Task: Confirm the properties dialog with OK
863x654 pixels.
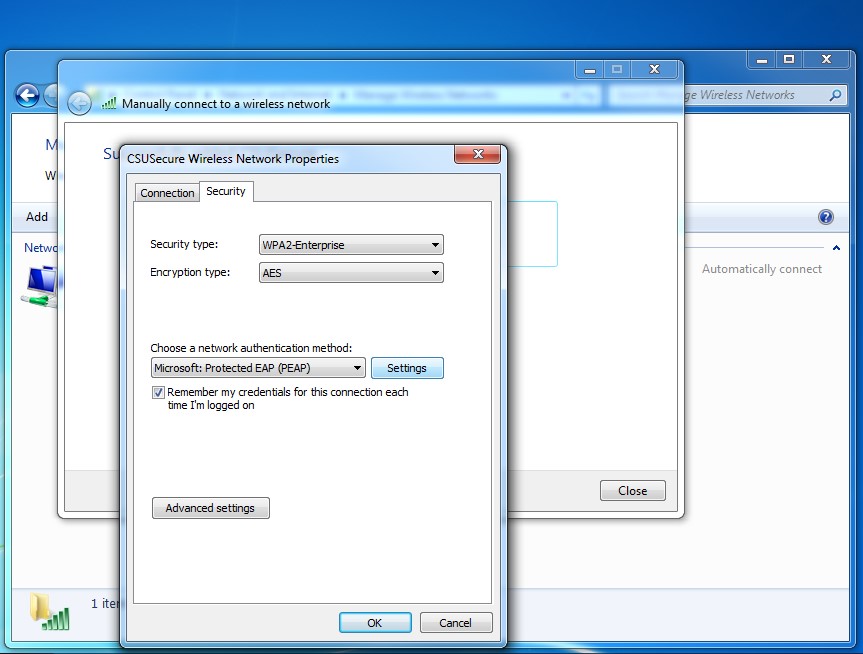Action: (x=375, y=623)
